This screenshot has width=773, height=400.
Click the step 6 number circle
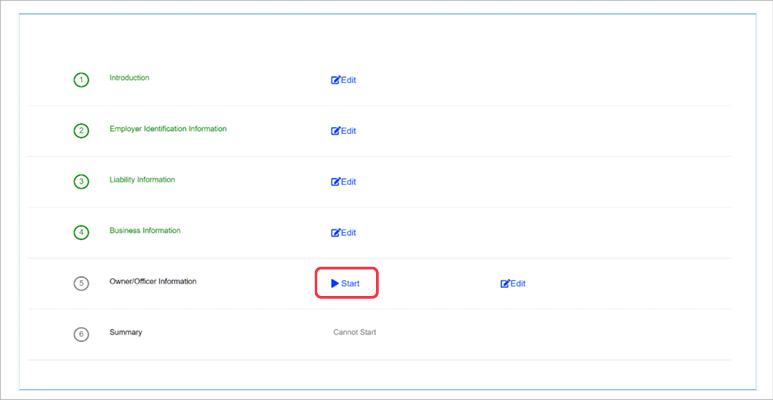(x=82, y=334)
